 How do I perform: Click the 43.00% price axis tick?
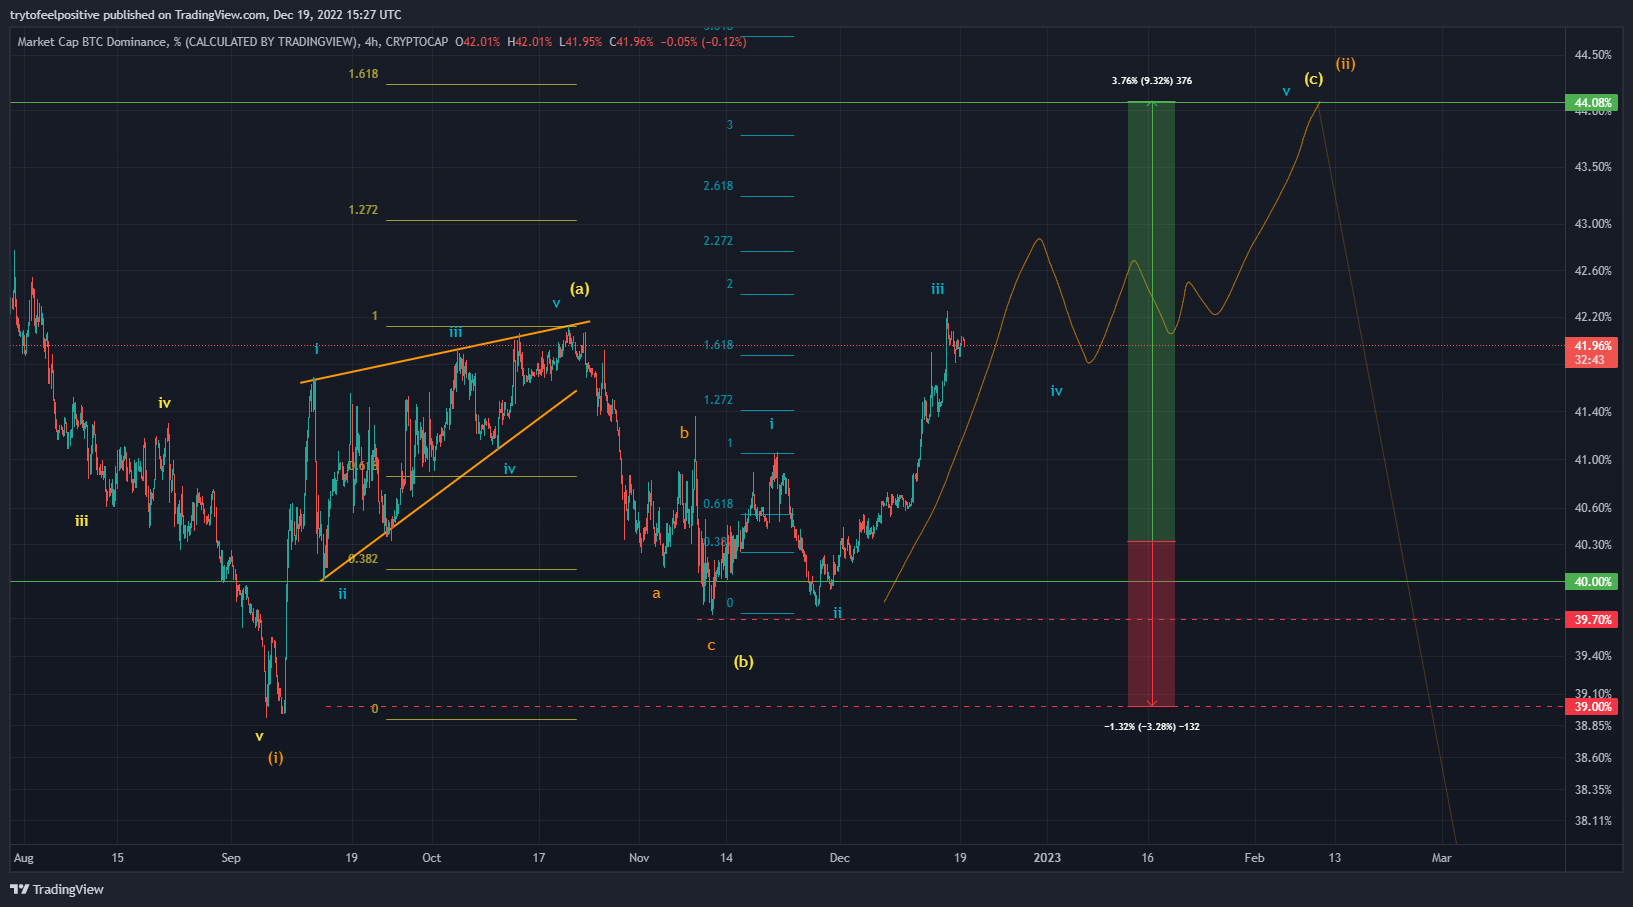click(1593, 224)
